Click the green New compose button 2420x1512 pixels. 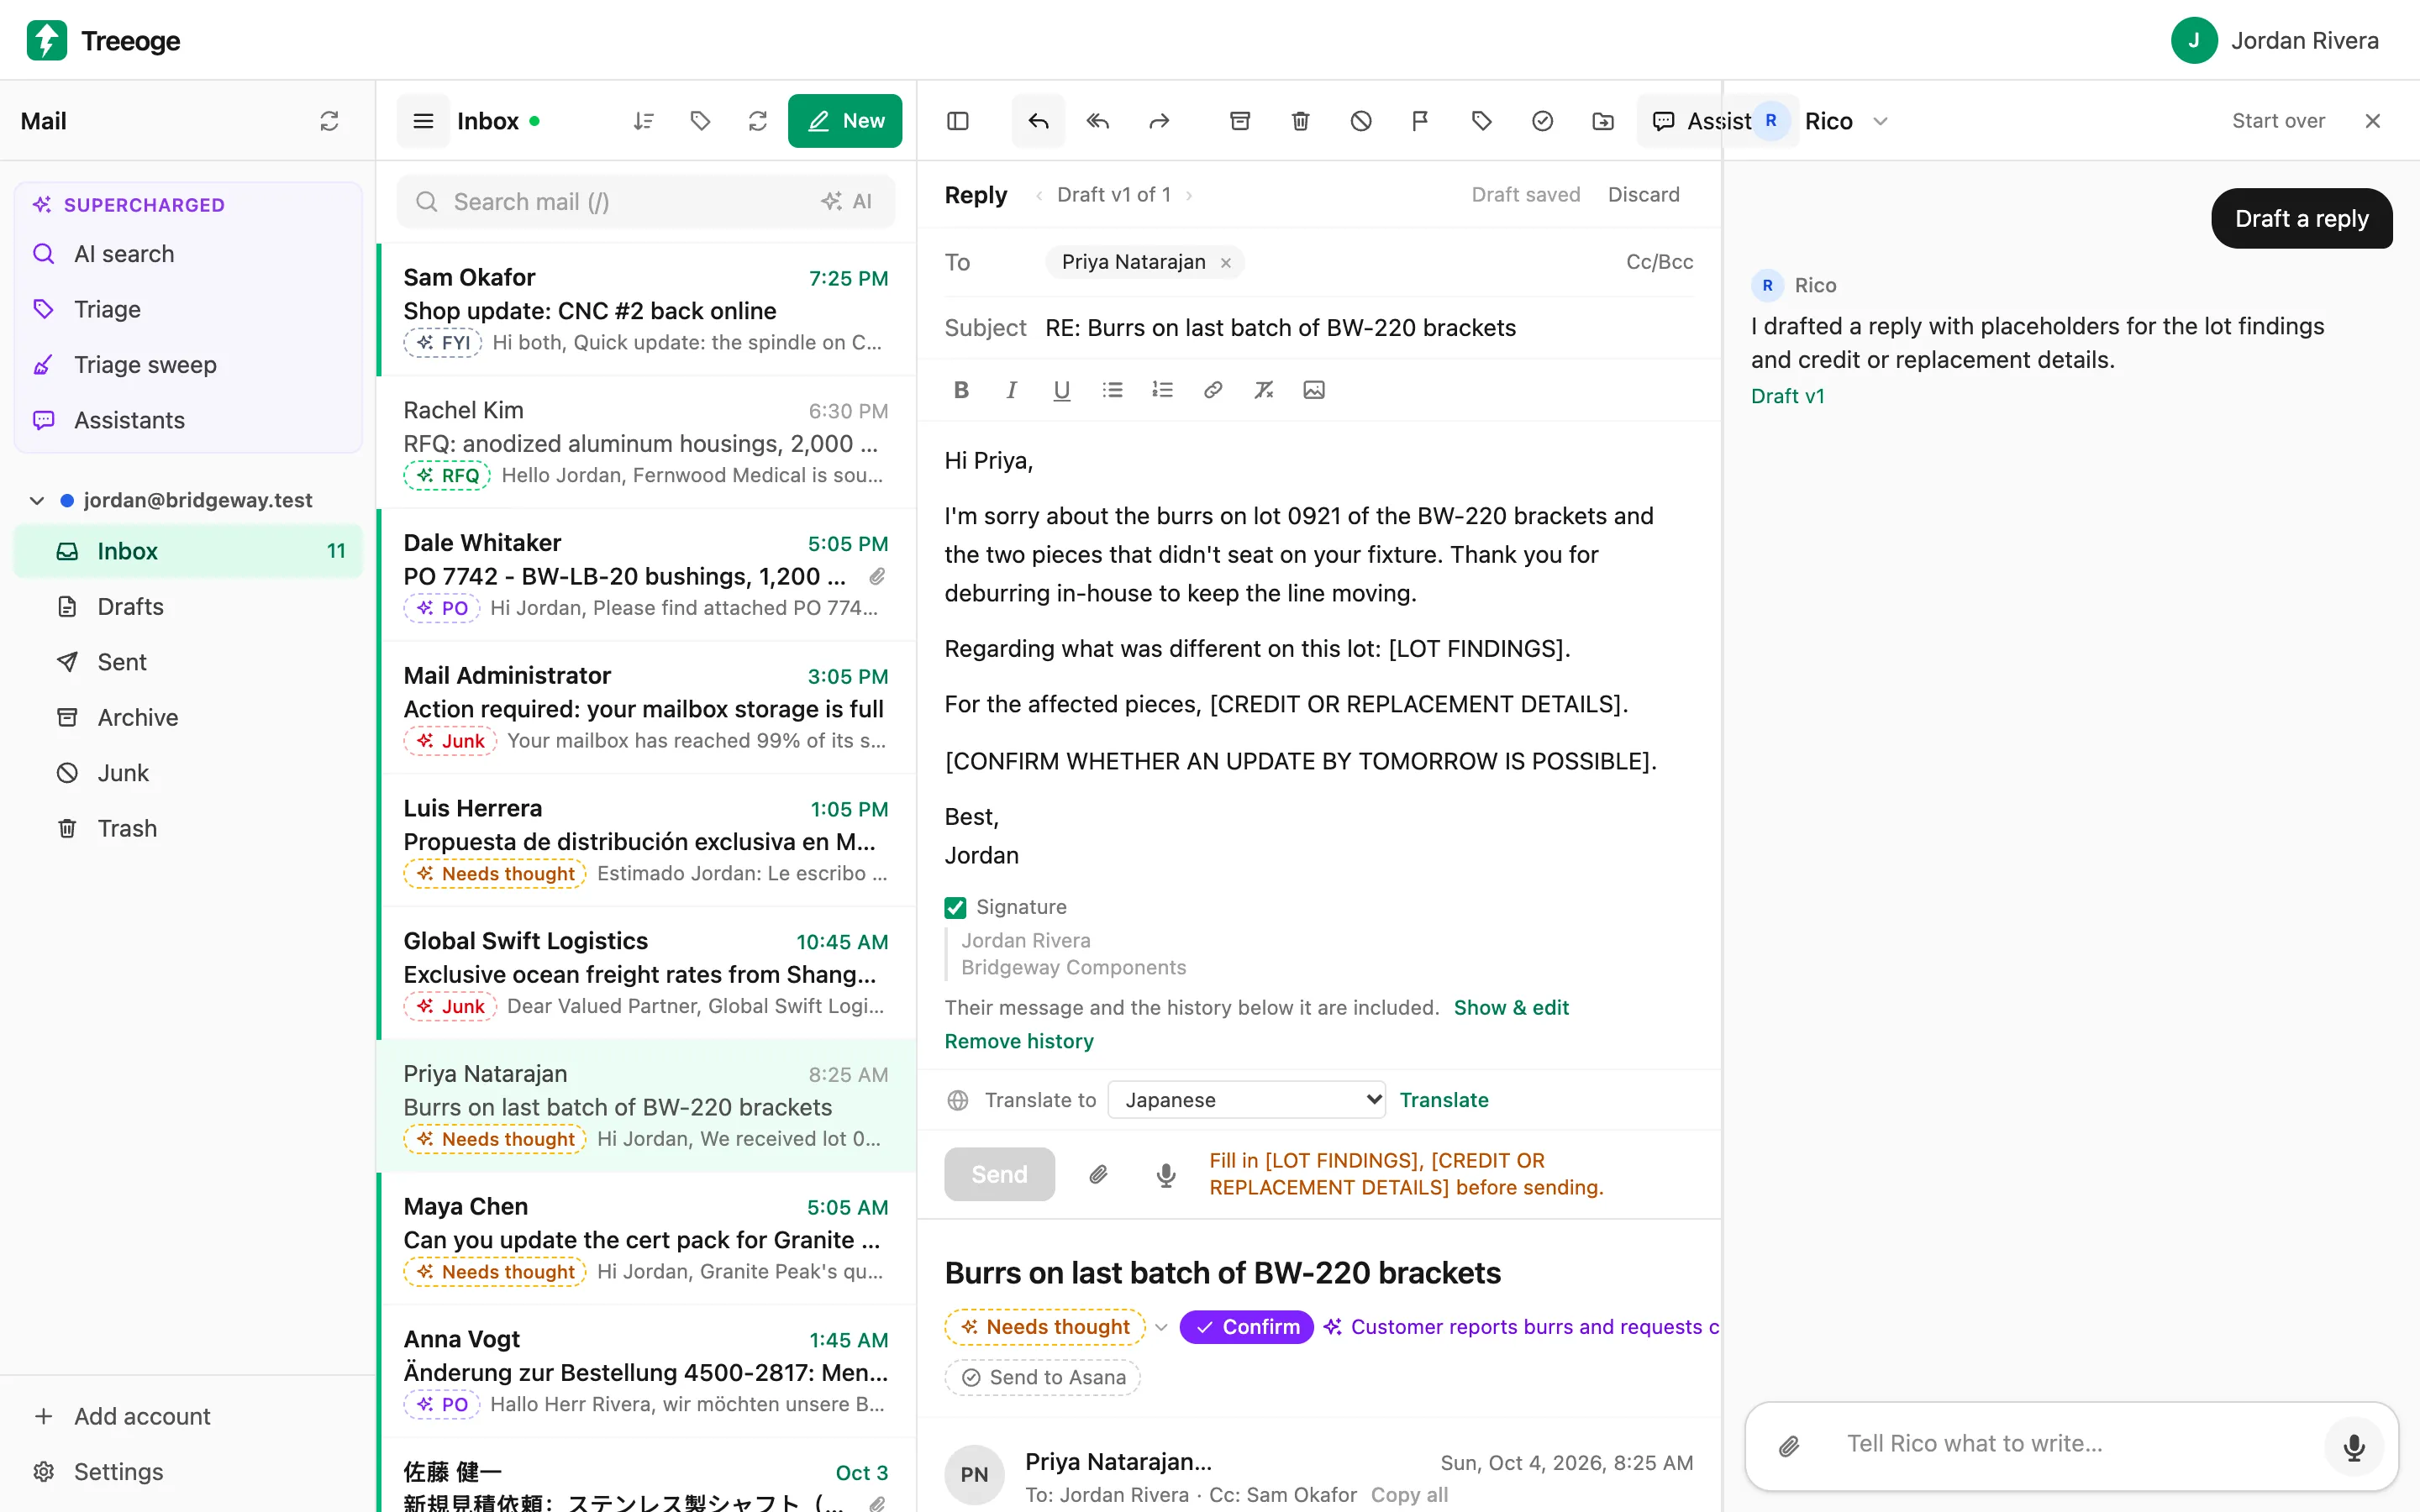[845, 121]
